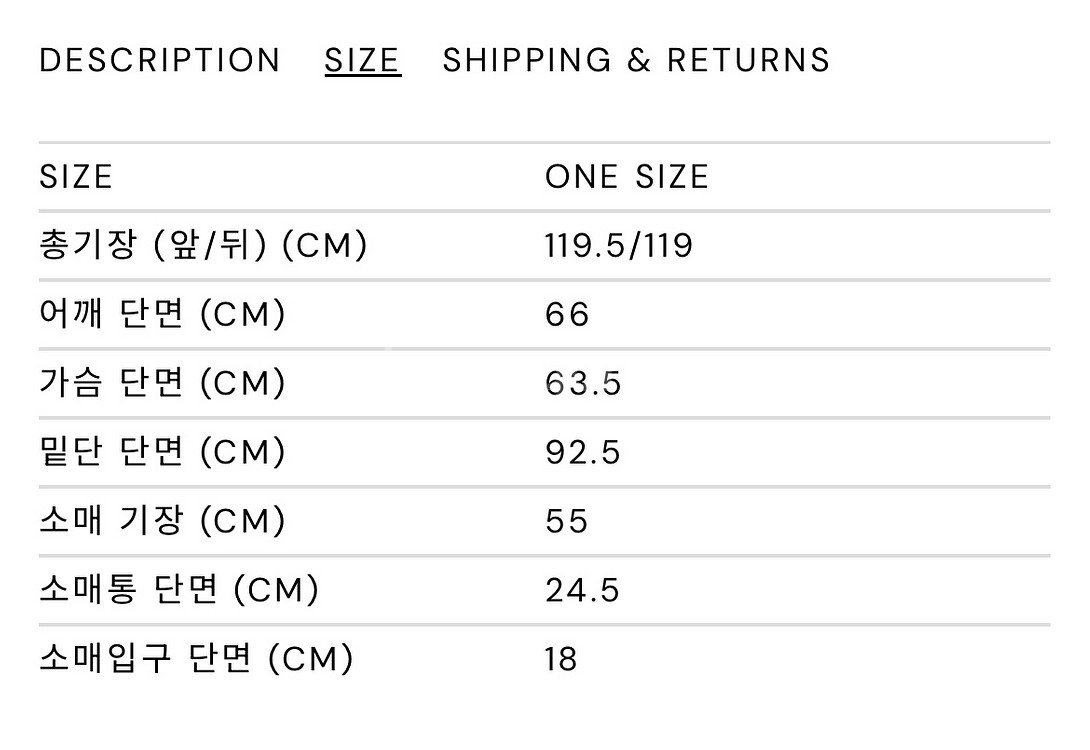
Task: Click the 92.5 measurement value
Action: [584, 452]
